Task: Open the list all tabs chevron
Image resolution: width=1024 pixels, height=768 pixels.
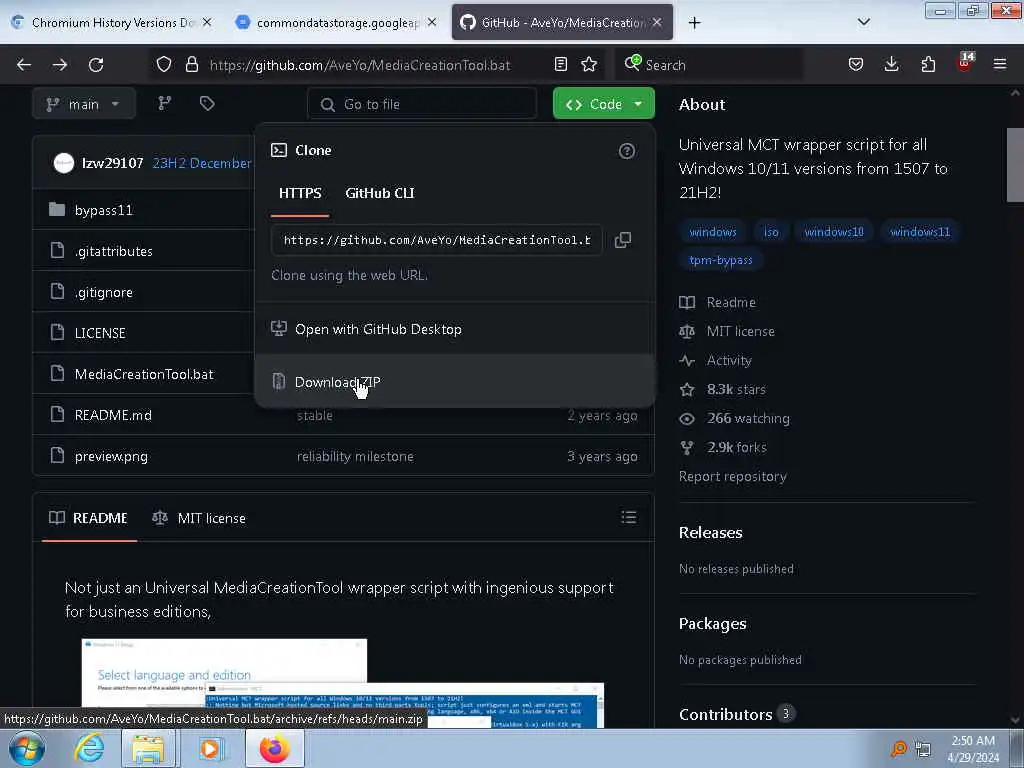Action: tap(863, 22)
